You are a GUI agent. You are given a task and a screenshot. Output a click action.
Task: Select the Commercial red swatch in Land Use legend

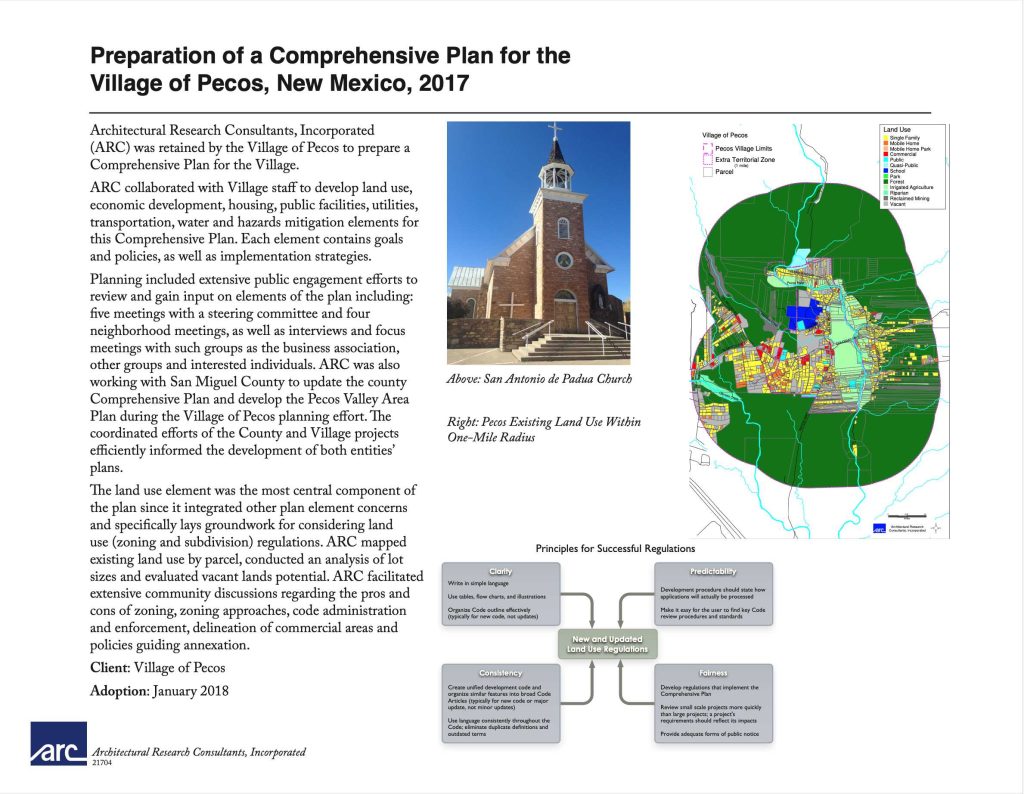[886, 154]
